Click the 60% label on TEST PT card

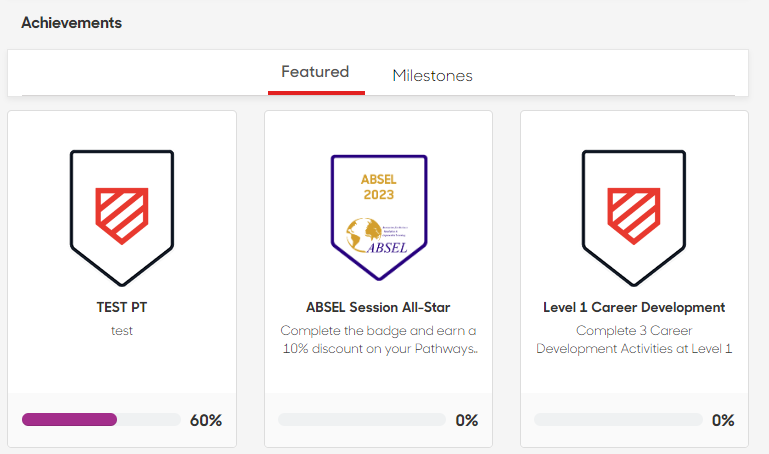(206, 421)
